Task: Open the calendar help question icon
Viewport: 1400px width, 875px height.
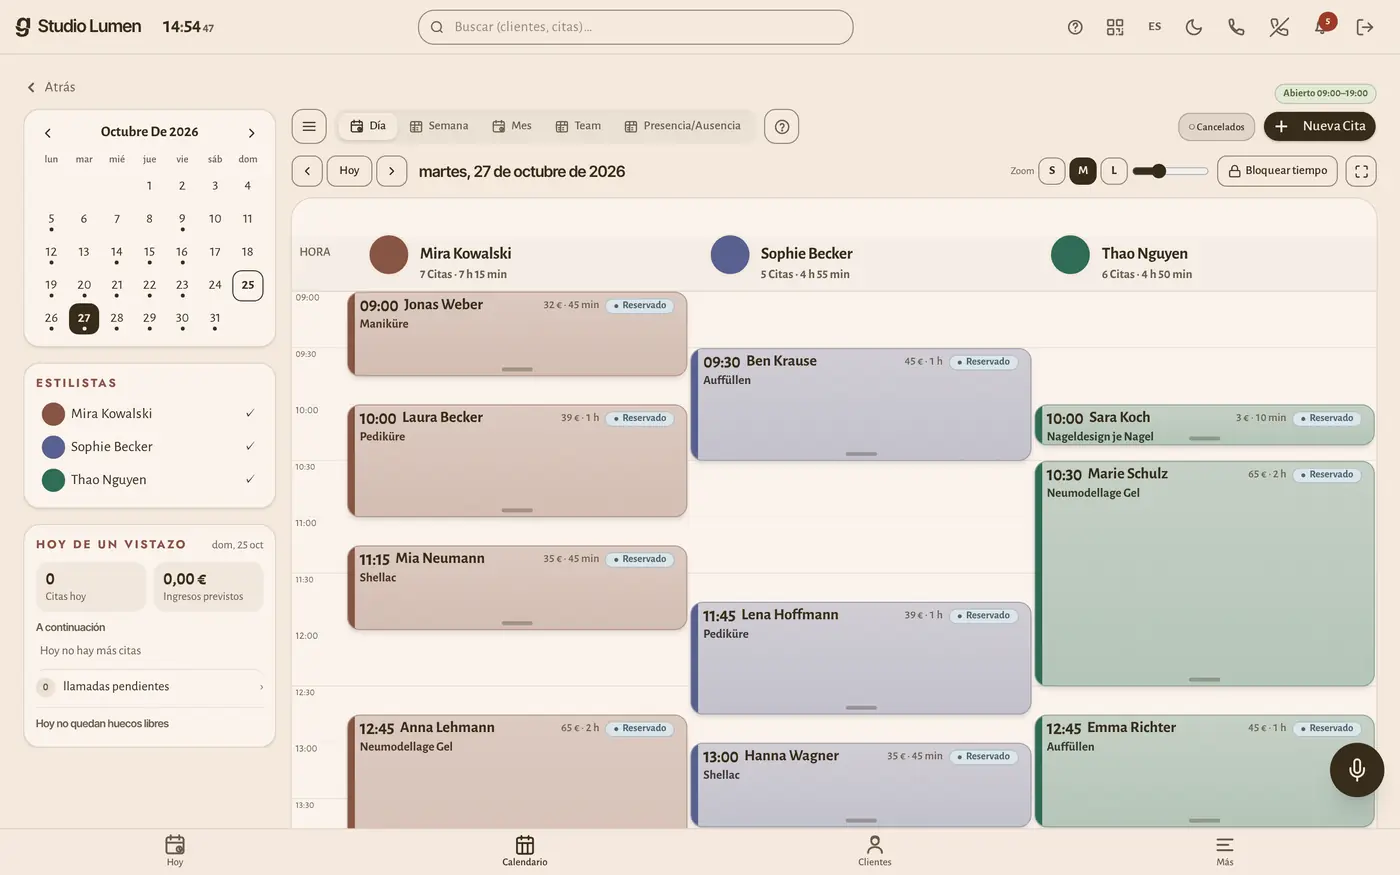Action: (782, 127)
